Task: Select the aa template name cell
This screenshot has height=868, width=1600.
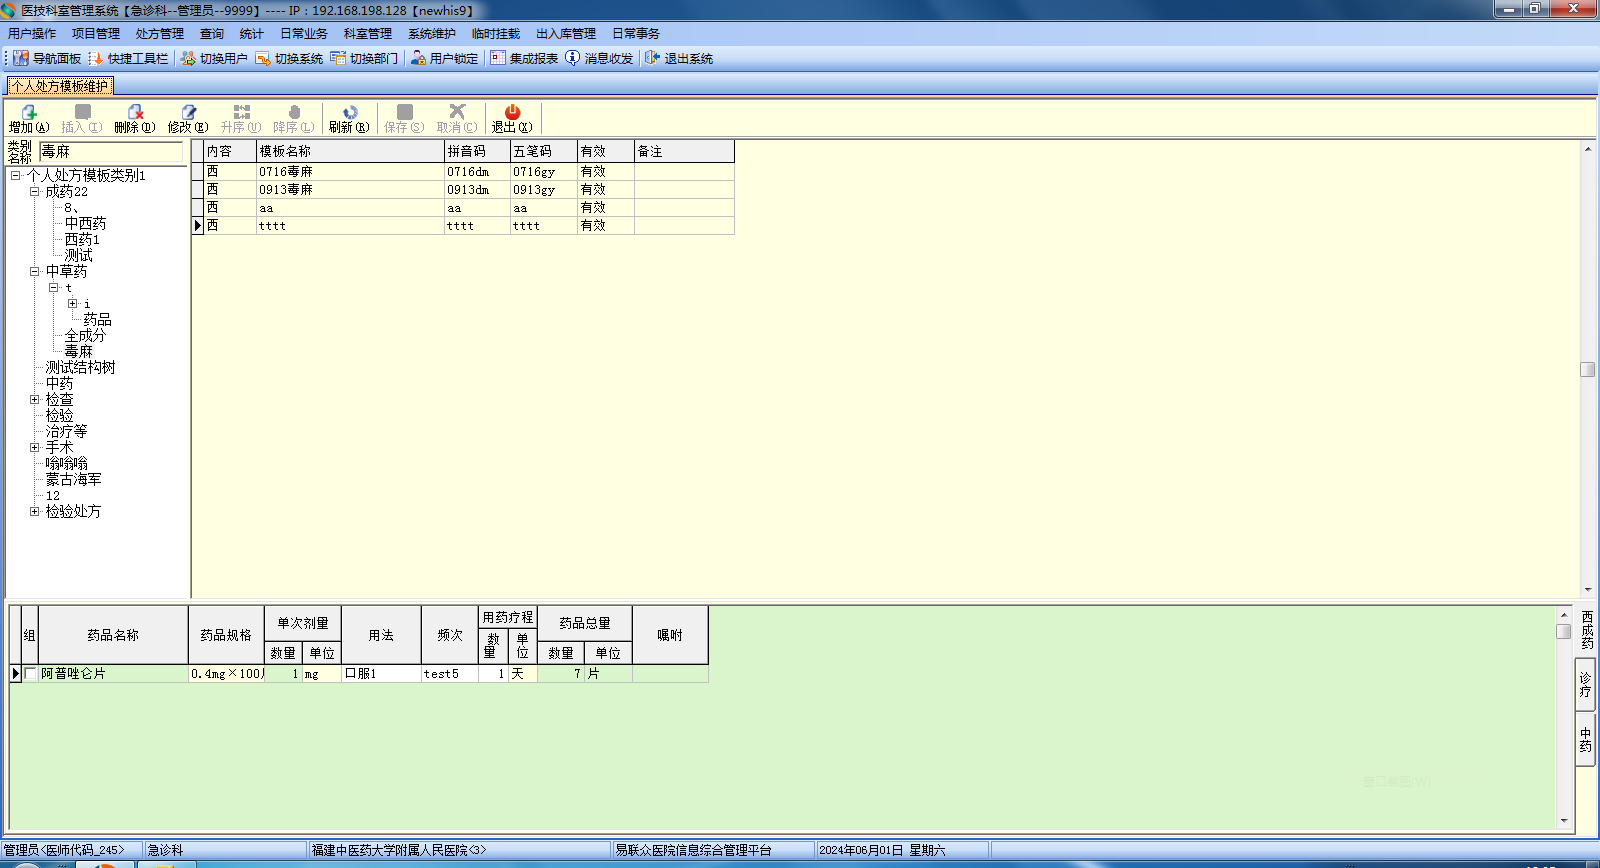Action: (350, 208)
